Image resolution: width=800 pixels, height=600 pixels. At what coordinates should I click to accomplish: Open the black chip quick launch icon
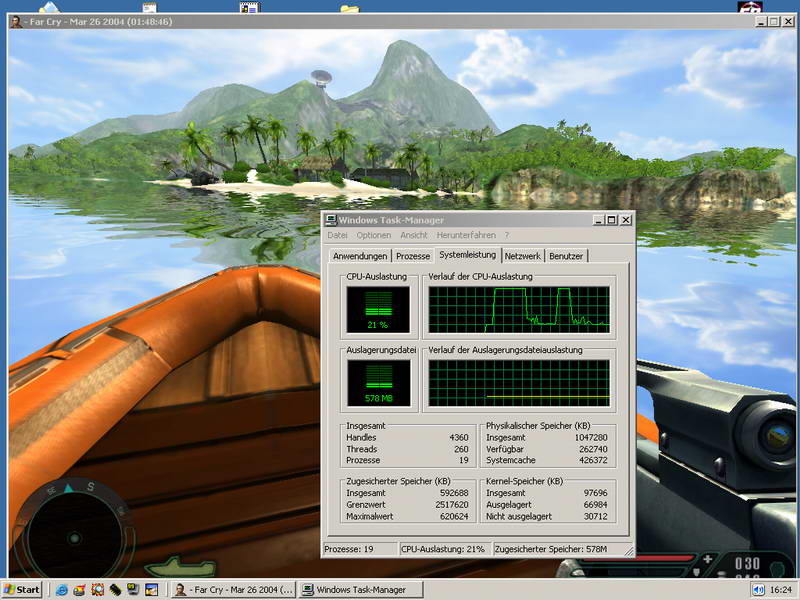(x=116, y=590)
